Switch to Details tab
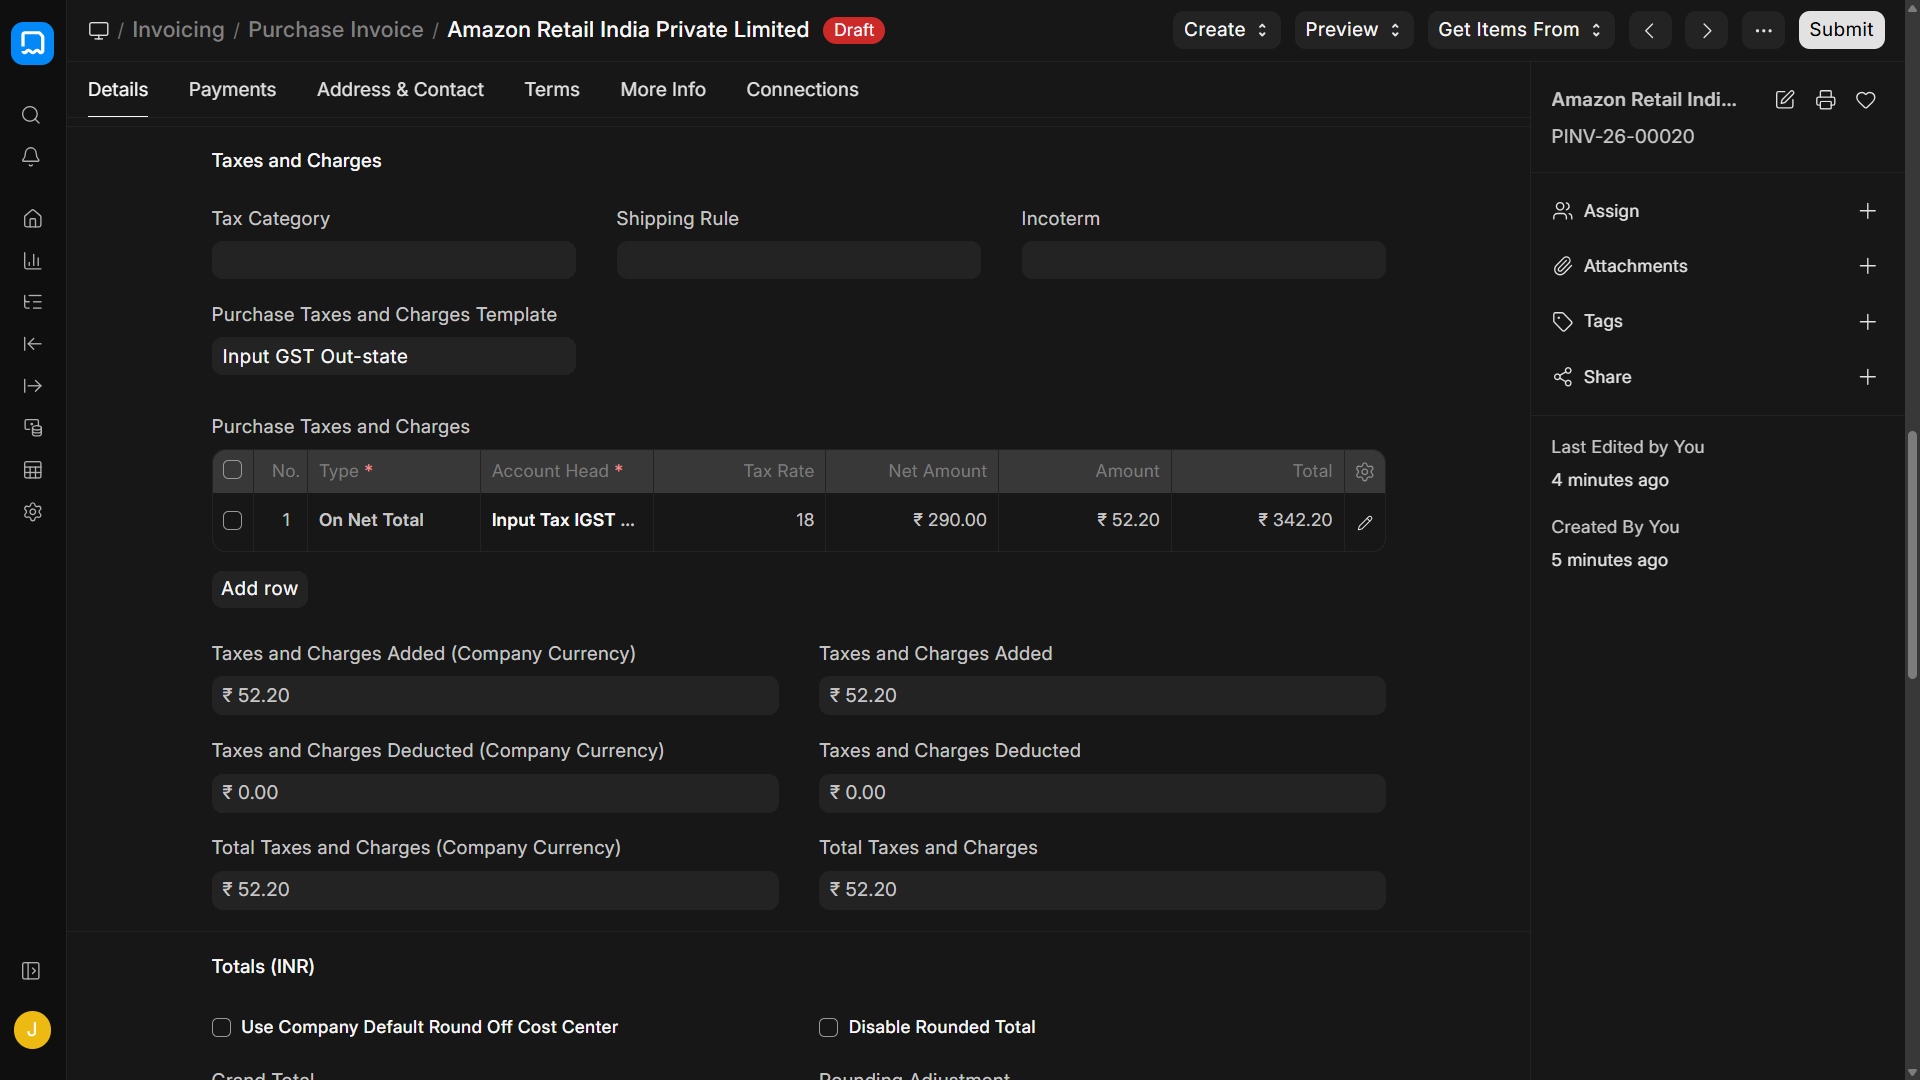 click(x=118, y=90)
